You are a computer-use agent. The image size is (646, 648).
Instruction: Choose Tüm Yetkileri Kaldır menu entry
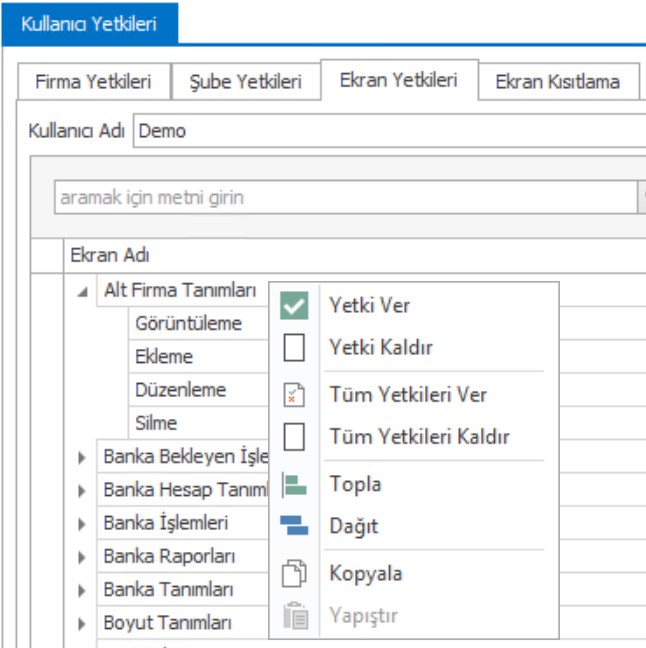pyautogui.click(x=414, y=436)
